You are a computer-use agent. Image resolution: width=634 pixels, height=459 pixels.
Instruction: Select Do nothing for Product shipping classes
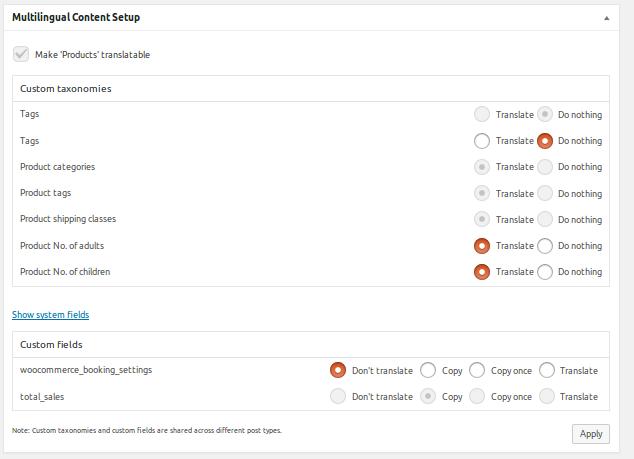(545, 219)
